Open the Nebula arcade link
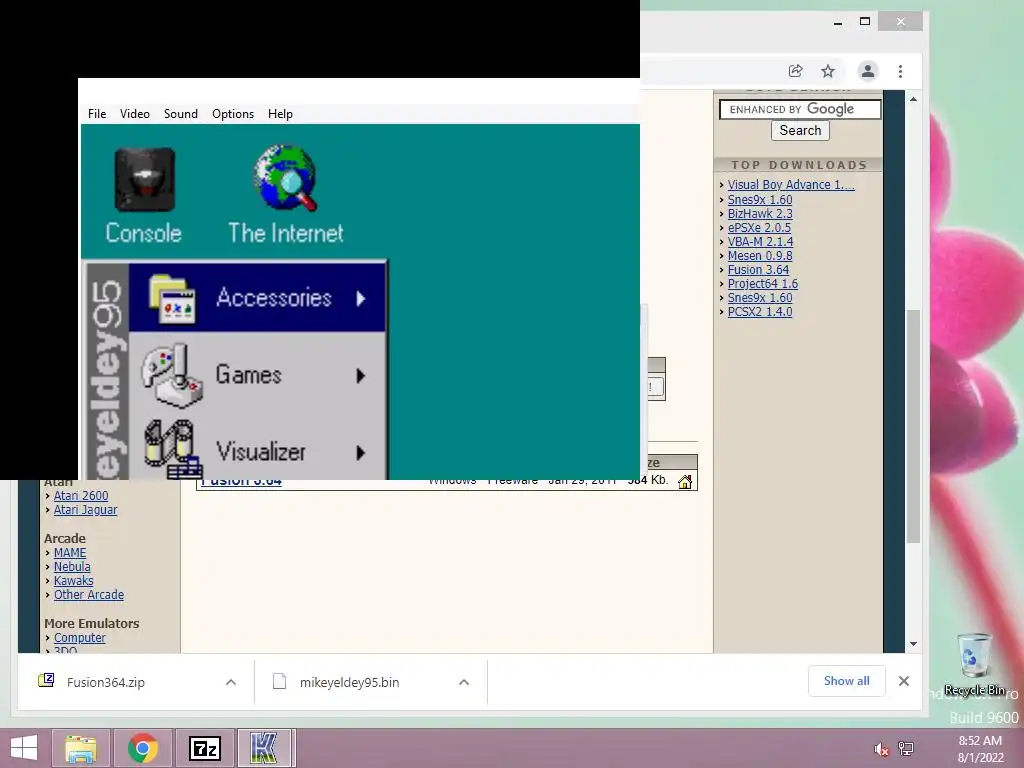Image resolution: width=1024 pixels, height=768 pixels. coord(72,567)
